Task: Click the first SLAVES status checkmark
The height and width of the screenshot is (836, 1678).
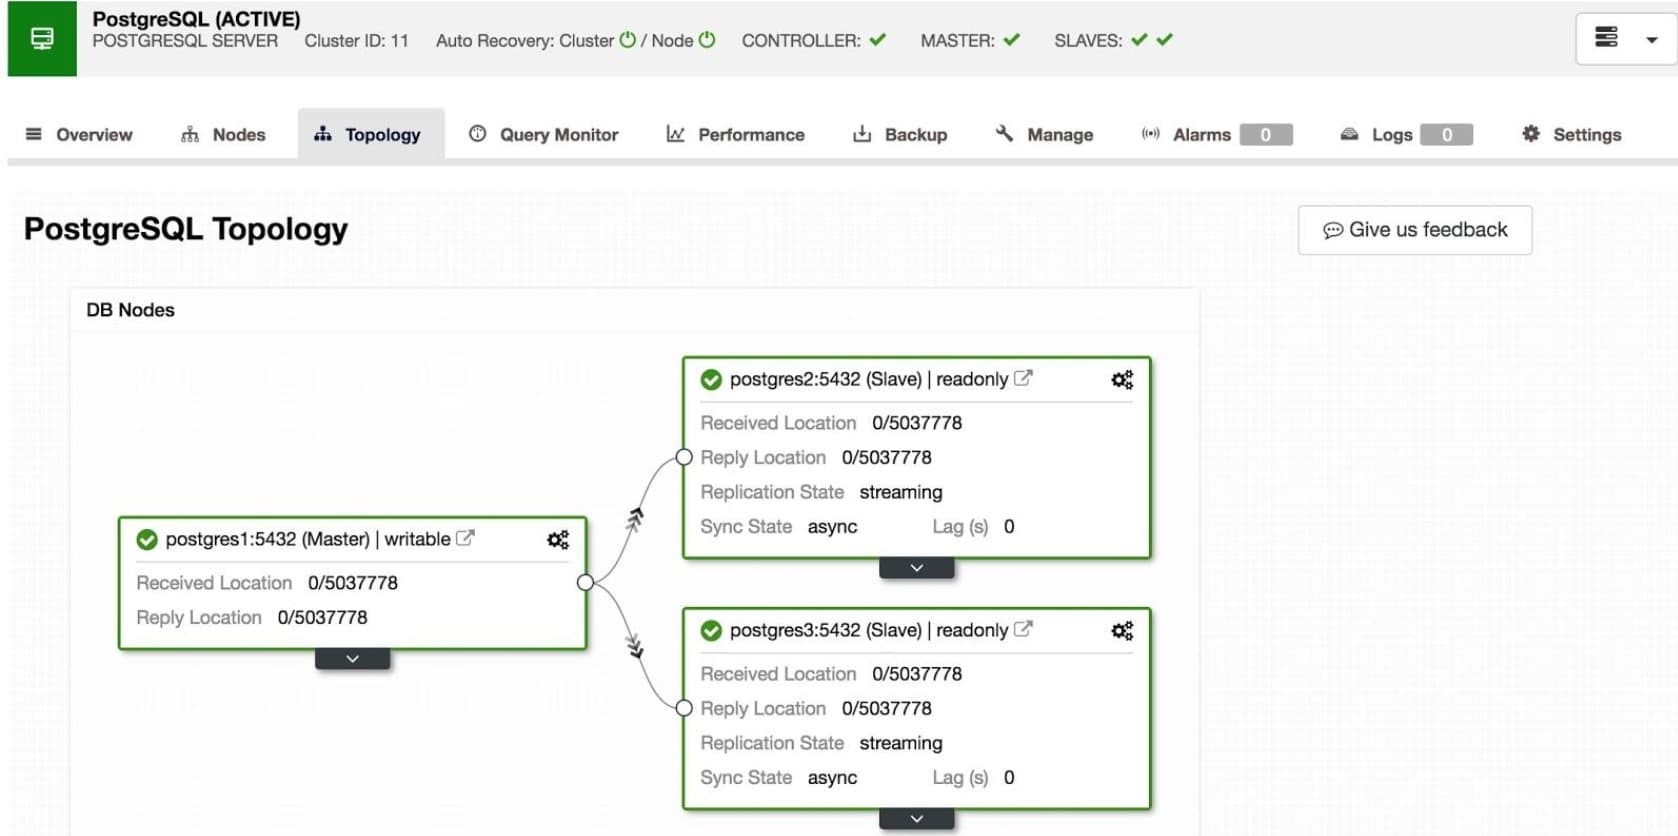Action: [x=1139, y=40]
